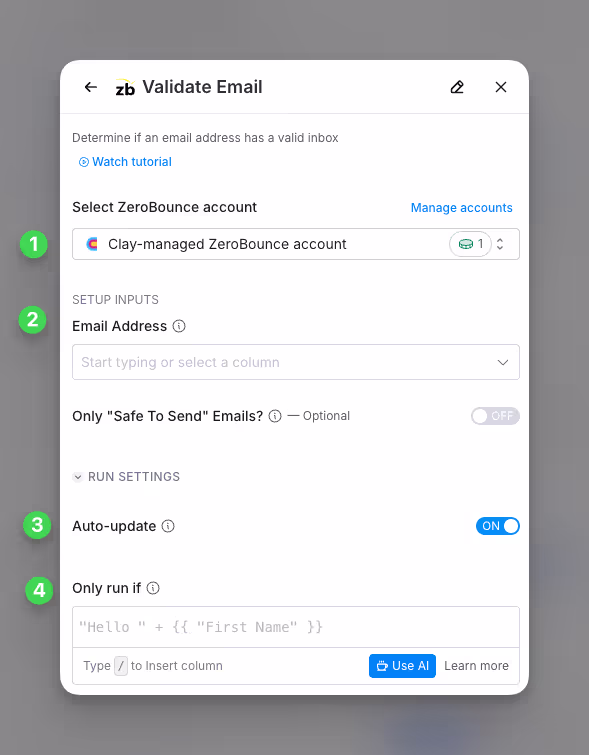
Task: Click the Safe To Send info icon
Action: point(275,416)
